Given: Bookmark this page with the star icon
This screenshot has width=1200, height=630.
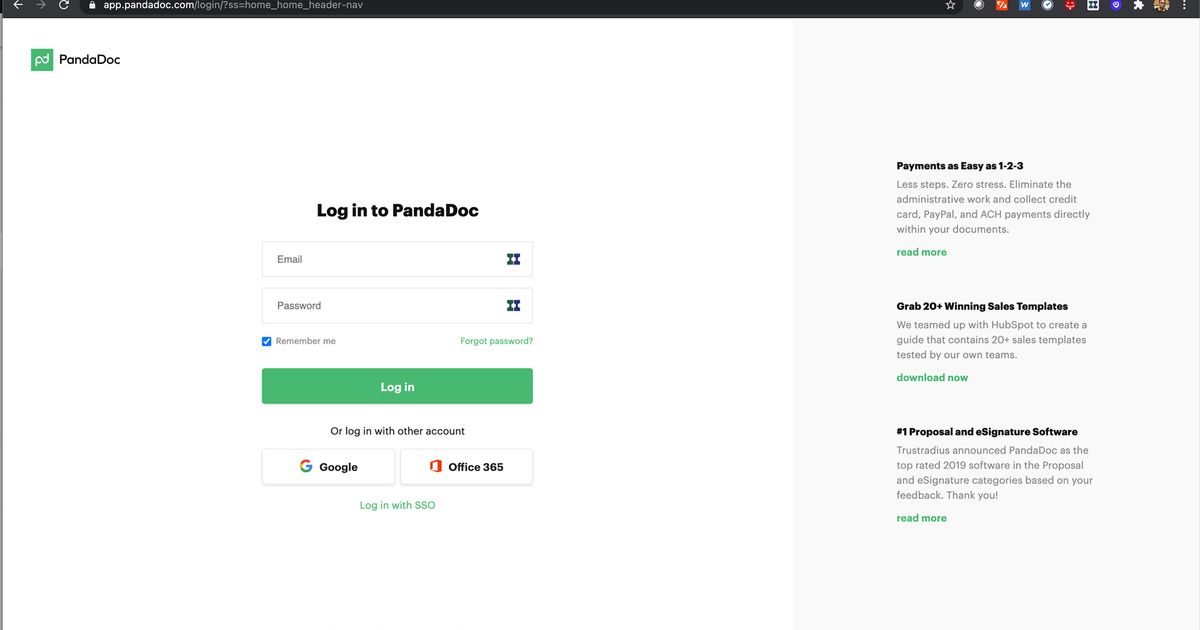Looking at the screenshot, I should [950, 5].
